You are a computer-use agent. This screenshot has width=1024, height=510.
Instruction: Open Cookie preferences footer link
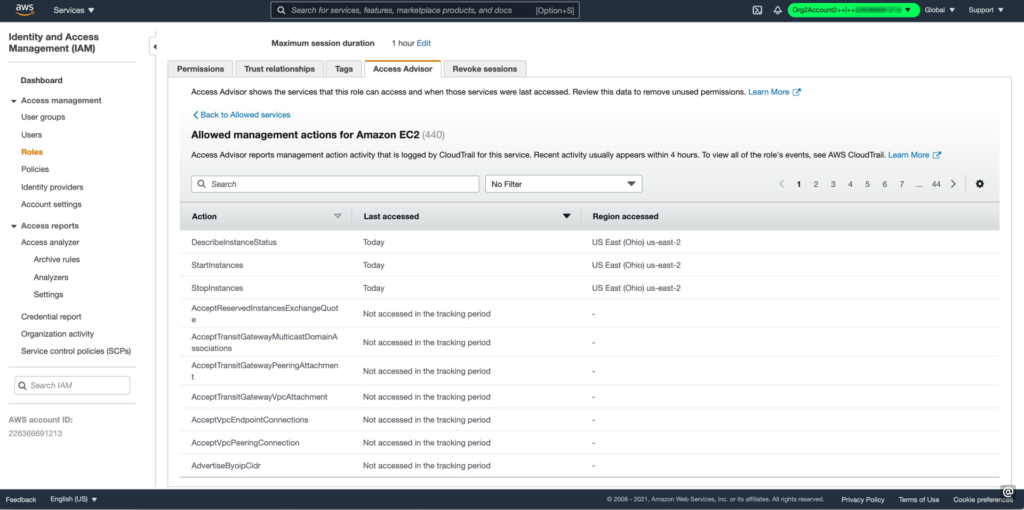(x=983, y=500)
